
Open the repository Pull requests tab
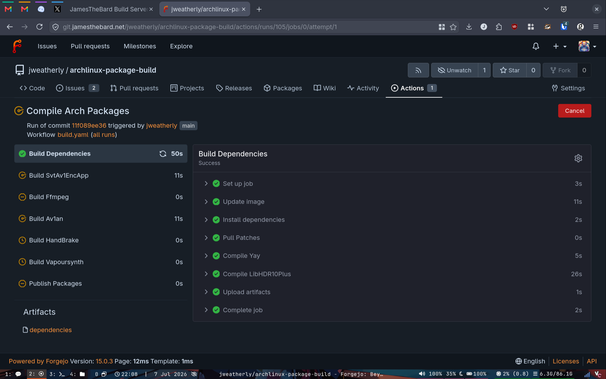click(134, 88)
